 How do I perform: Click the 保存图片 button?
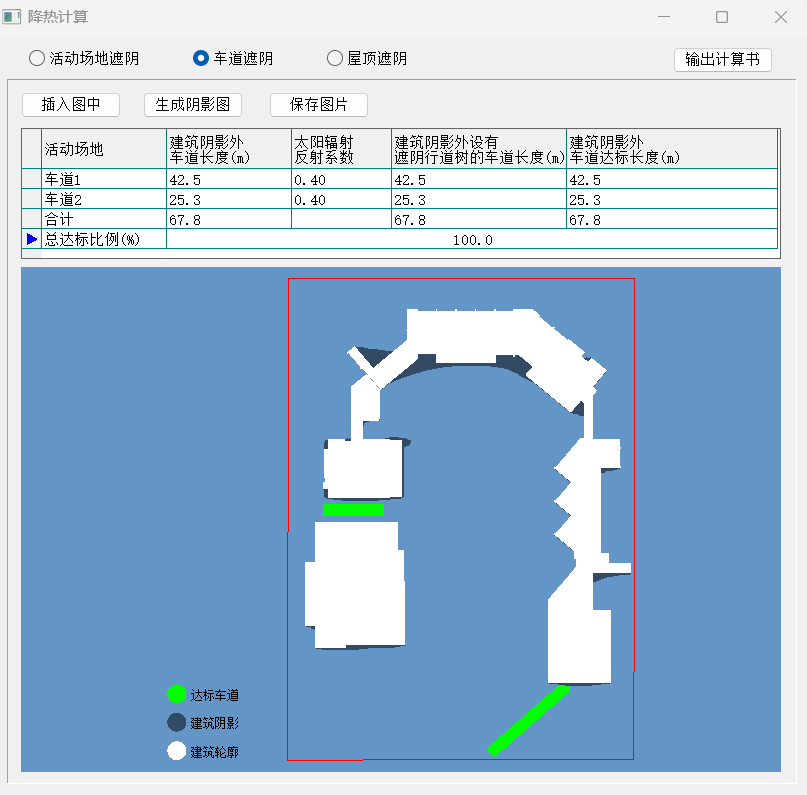click(319, 105)
